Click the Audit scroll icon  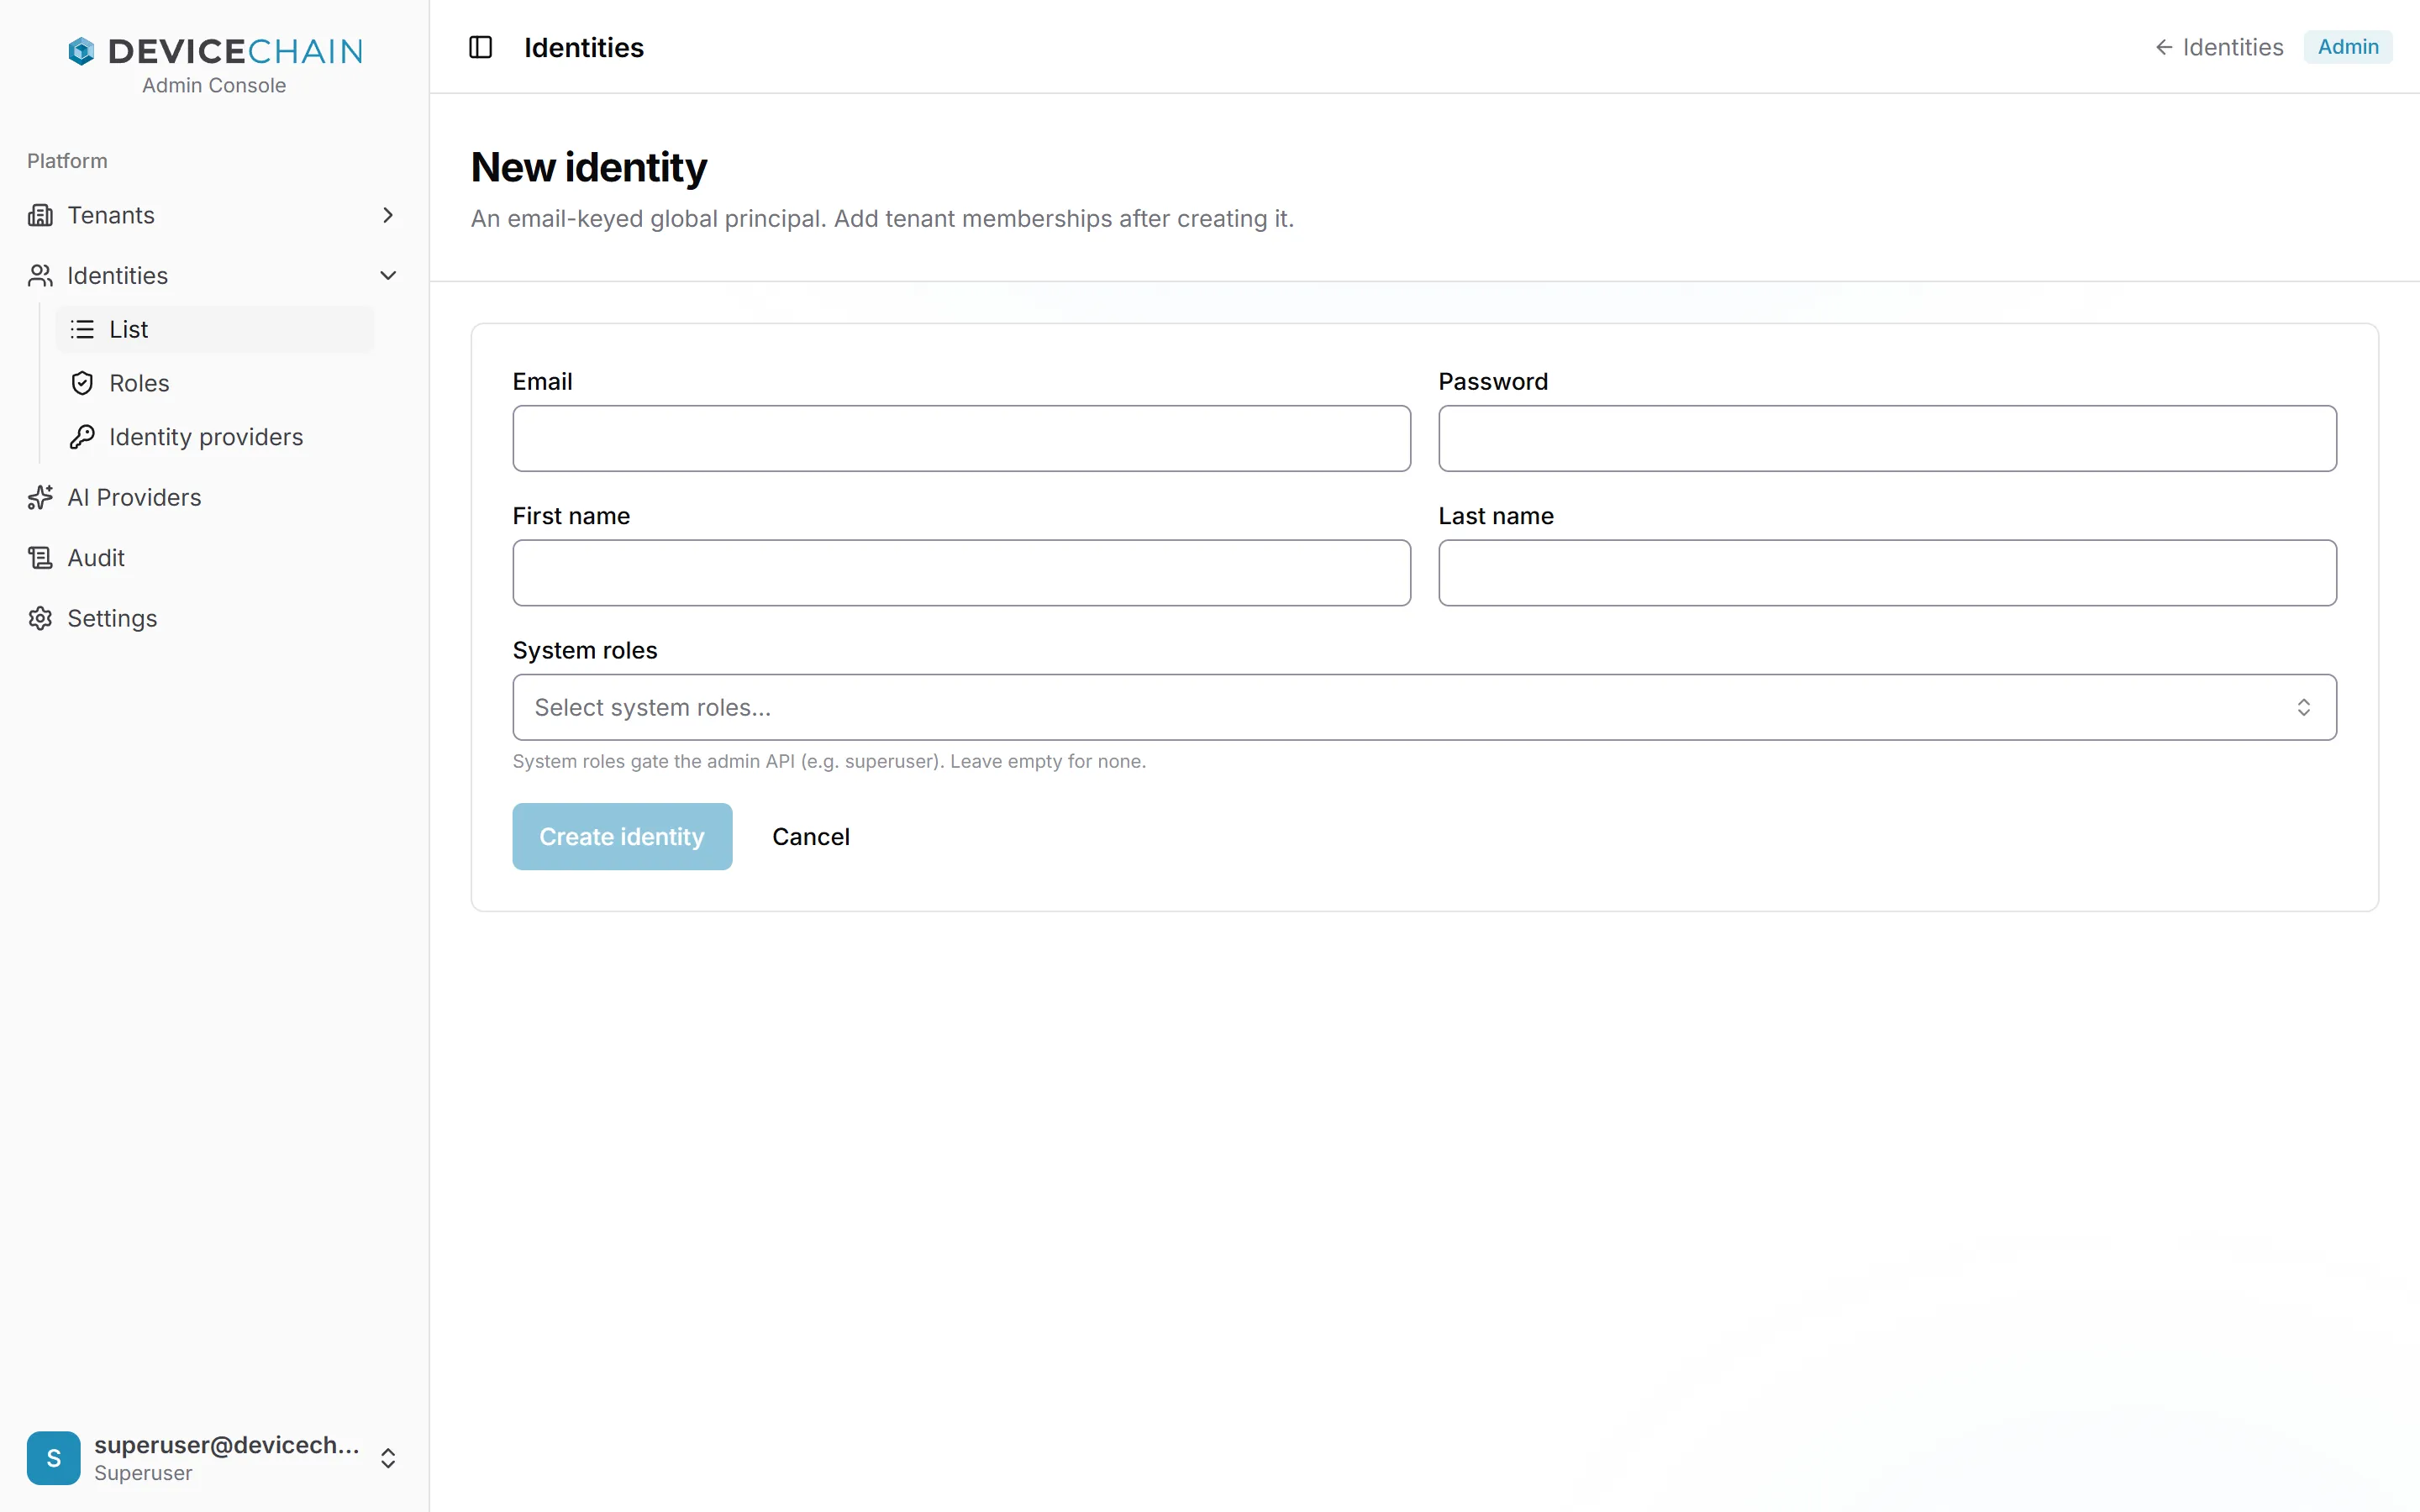pos(40,558)
